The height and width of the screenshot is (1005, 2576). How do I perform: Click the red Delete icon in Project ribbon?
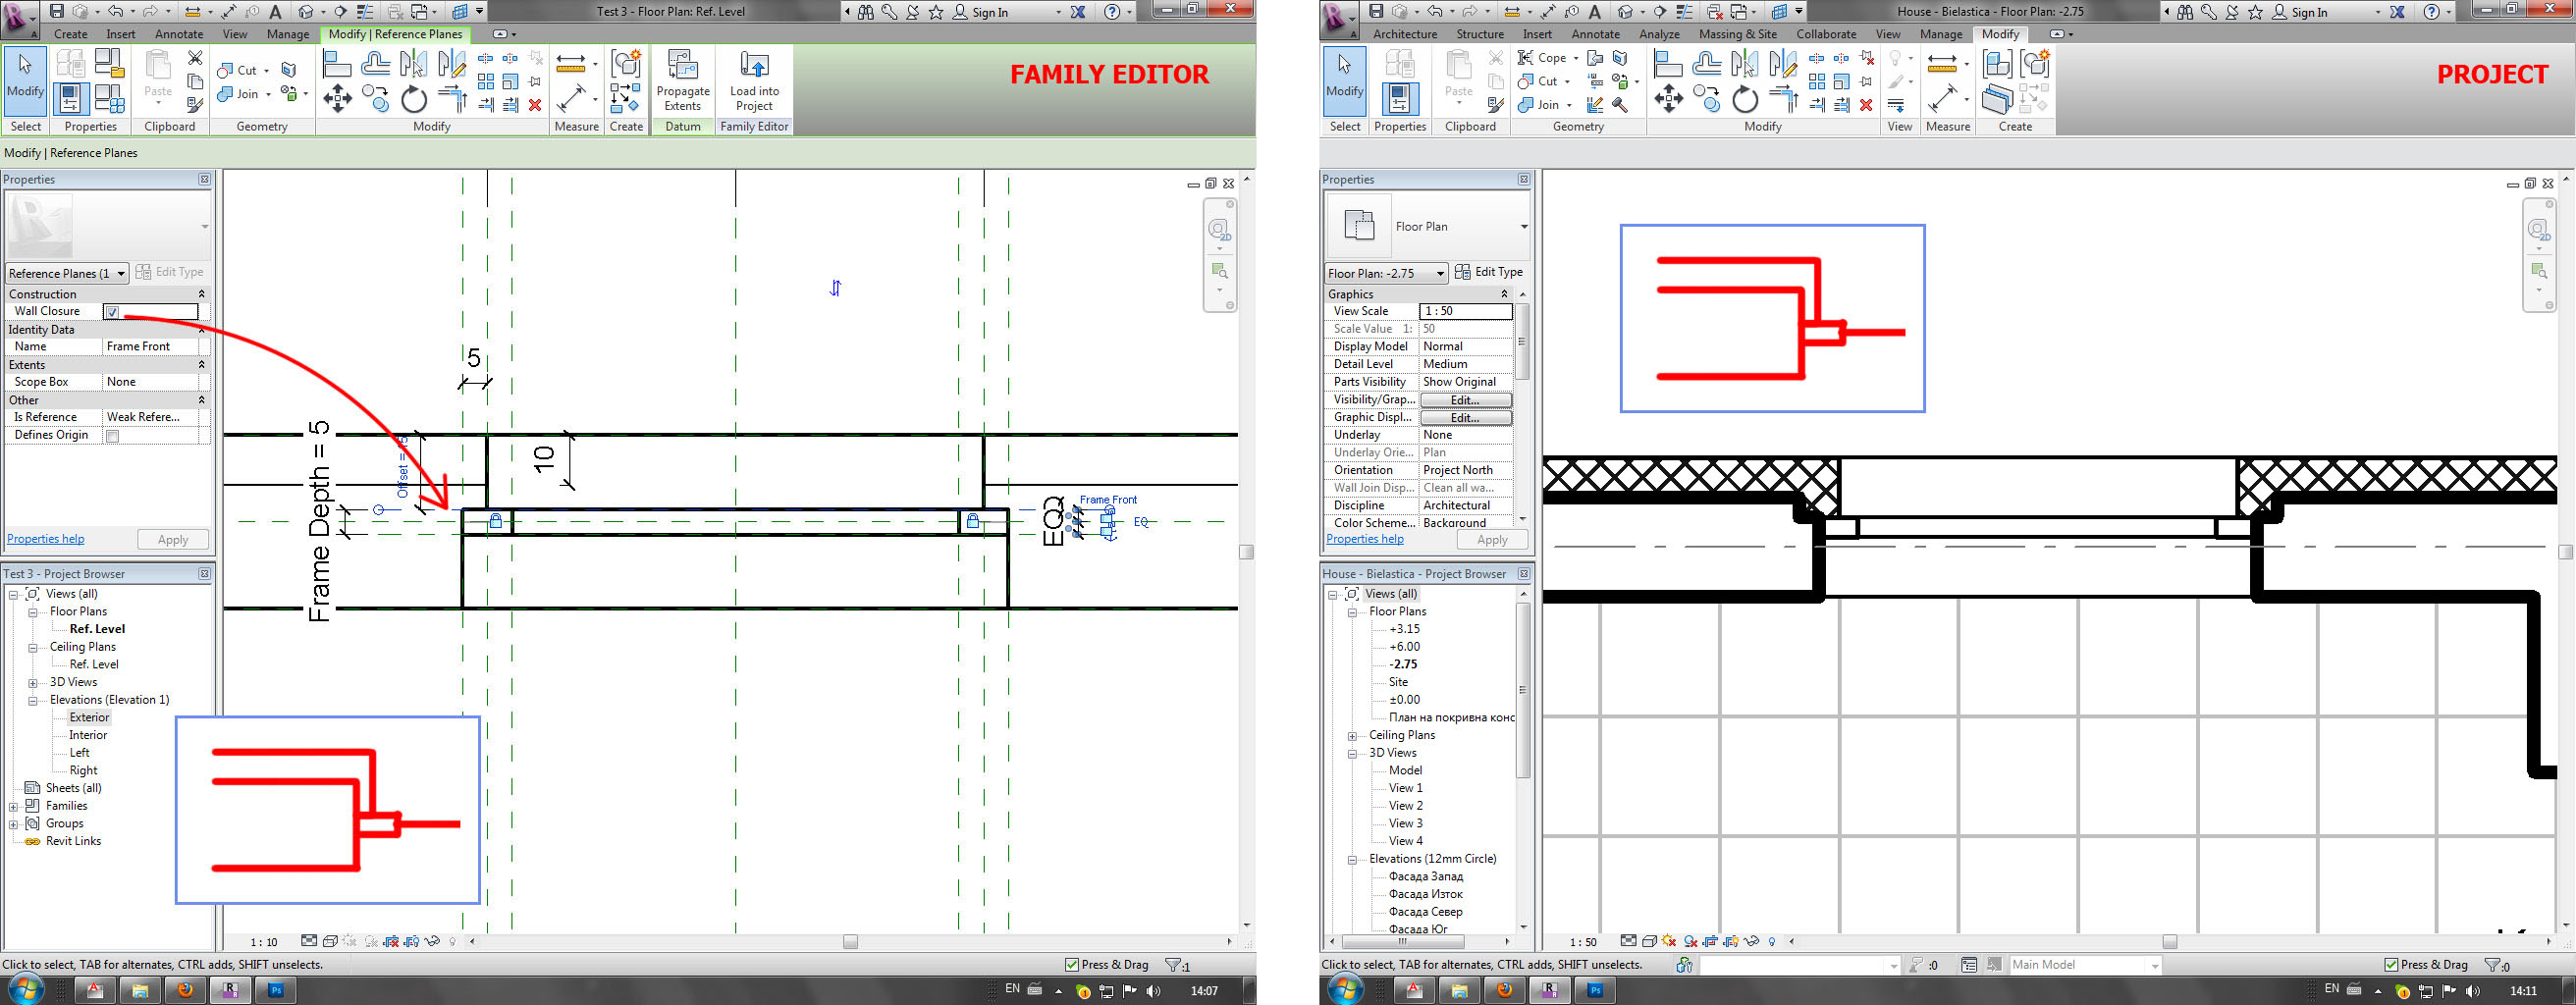coord(1866,105)
